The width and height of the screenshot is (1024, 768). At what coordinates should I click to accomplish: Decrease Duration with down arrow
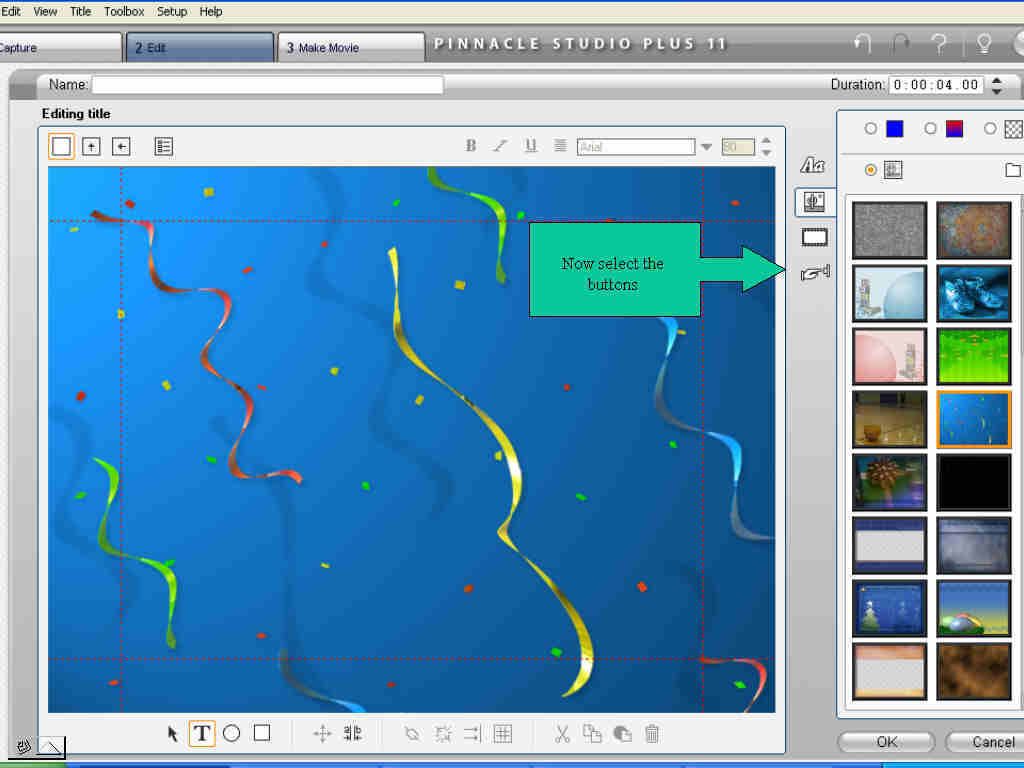pos(997,91)
